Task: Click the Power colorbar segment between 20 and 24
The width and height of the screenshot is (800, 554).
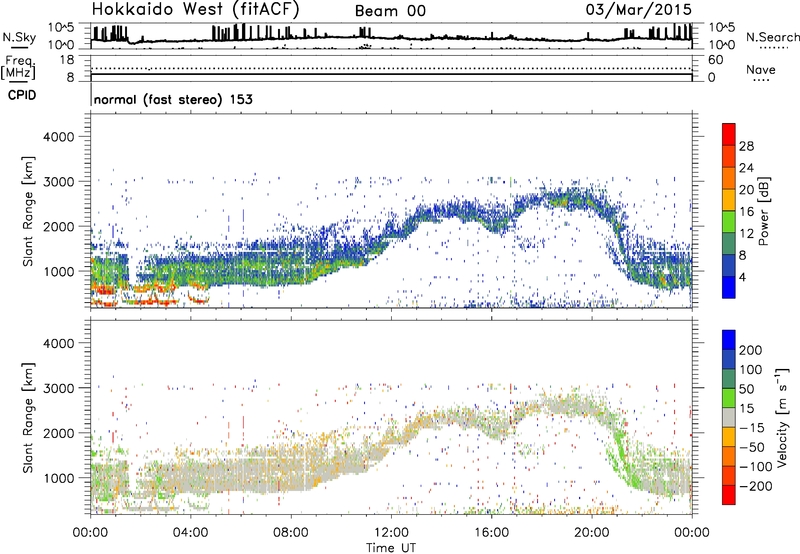Action: [729, 178]
